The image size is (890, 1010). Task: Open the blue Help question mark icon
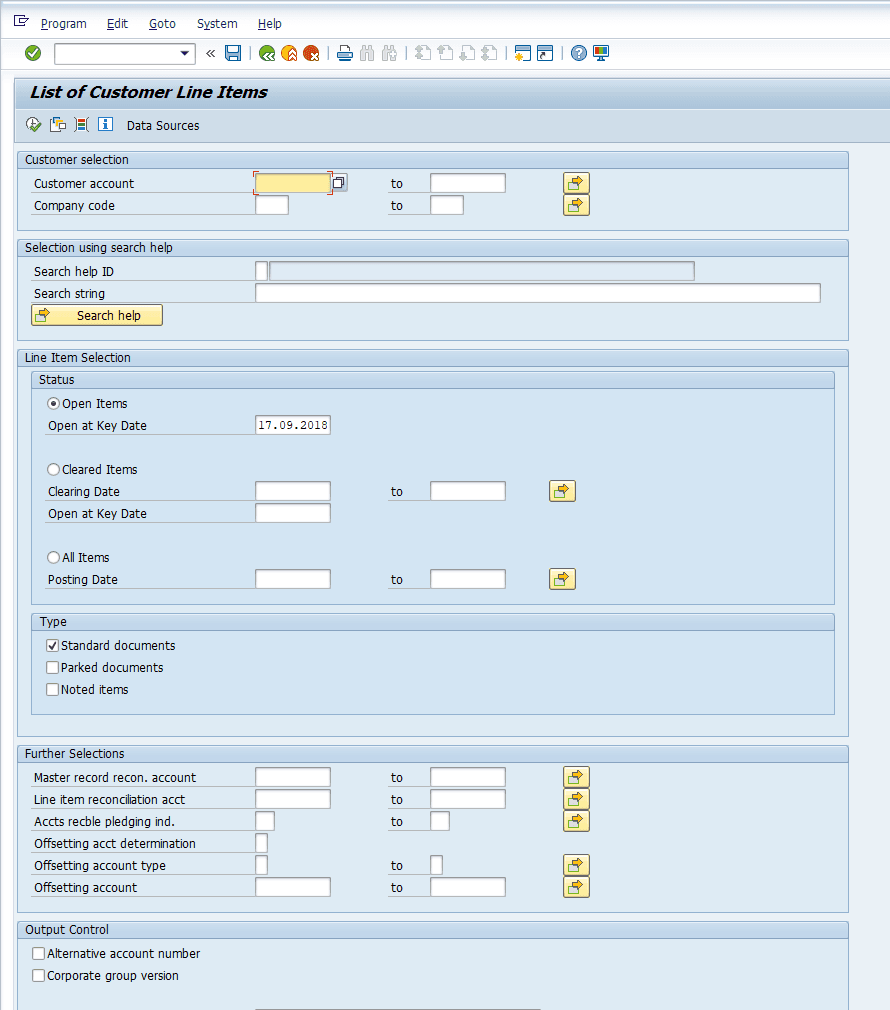pyautogui.click(x=579, y=53)
